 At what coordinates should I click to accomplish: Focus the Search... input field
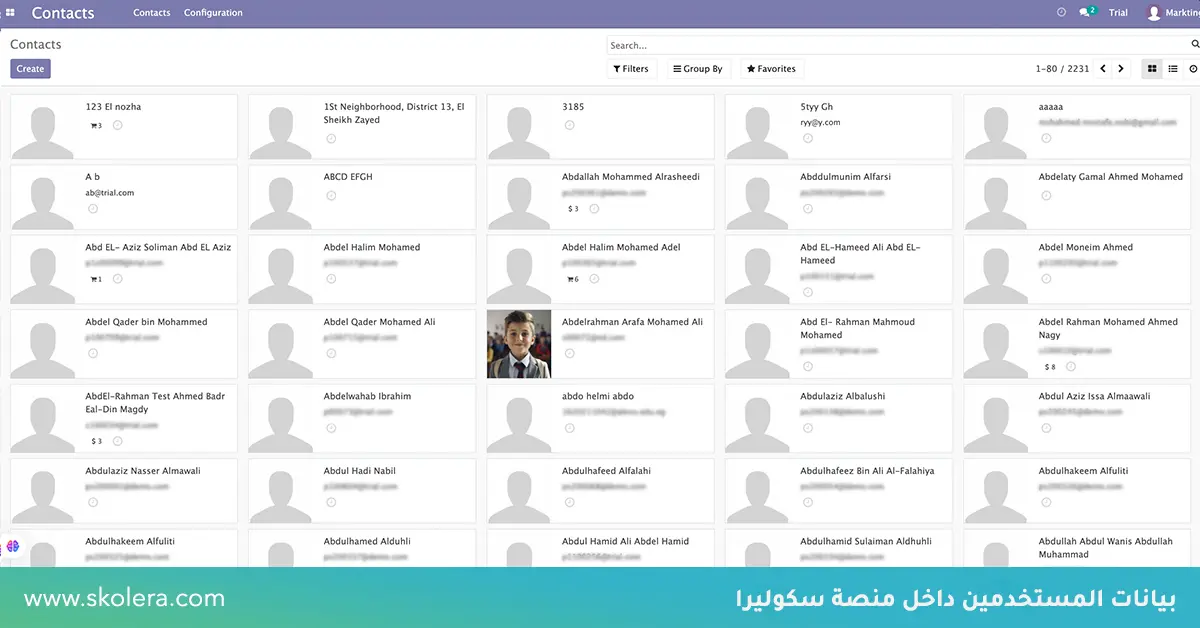click(x=897, y=45)
